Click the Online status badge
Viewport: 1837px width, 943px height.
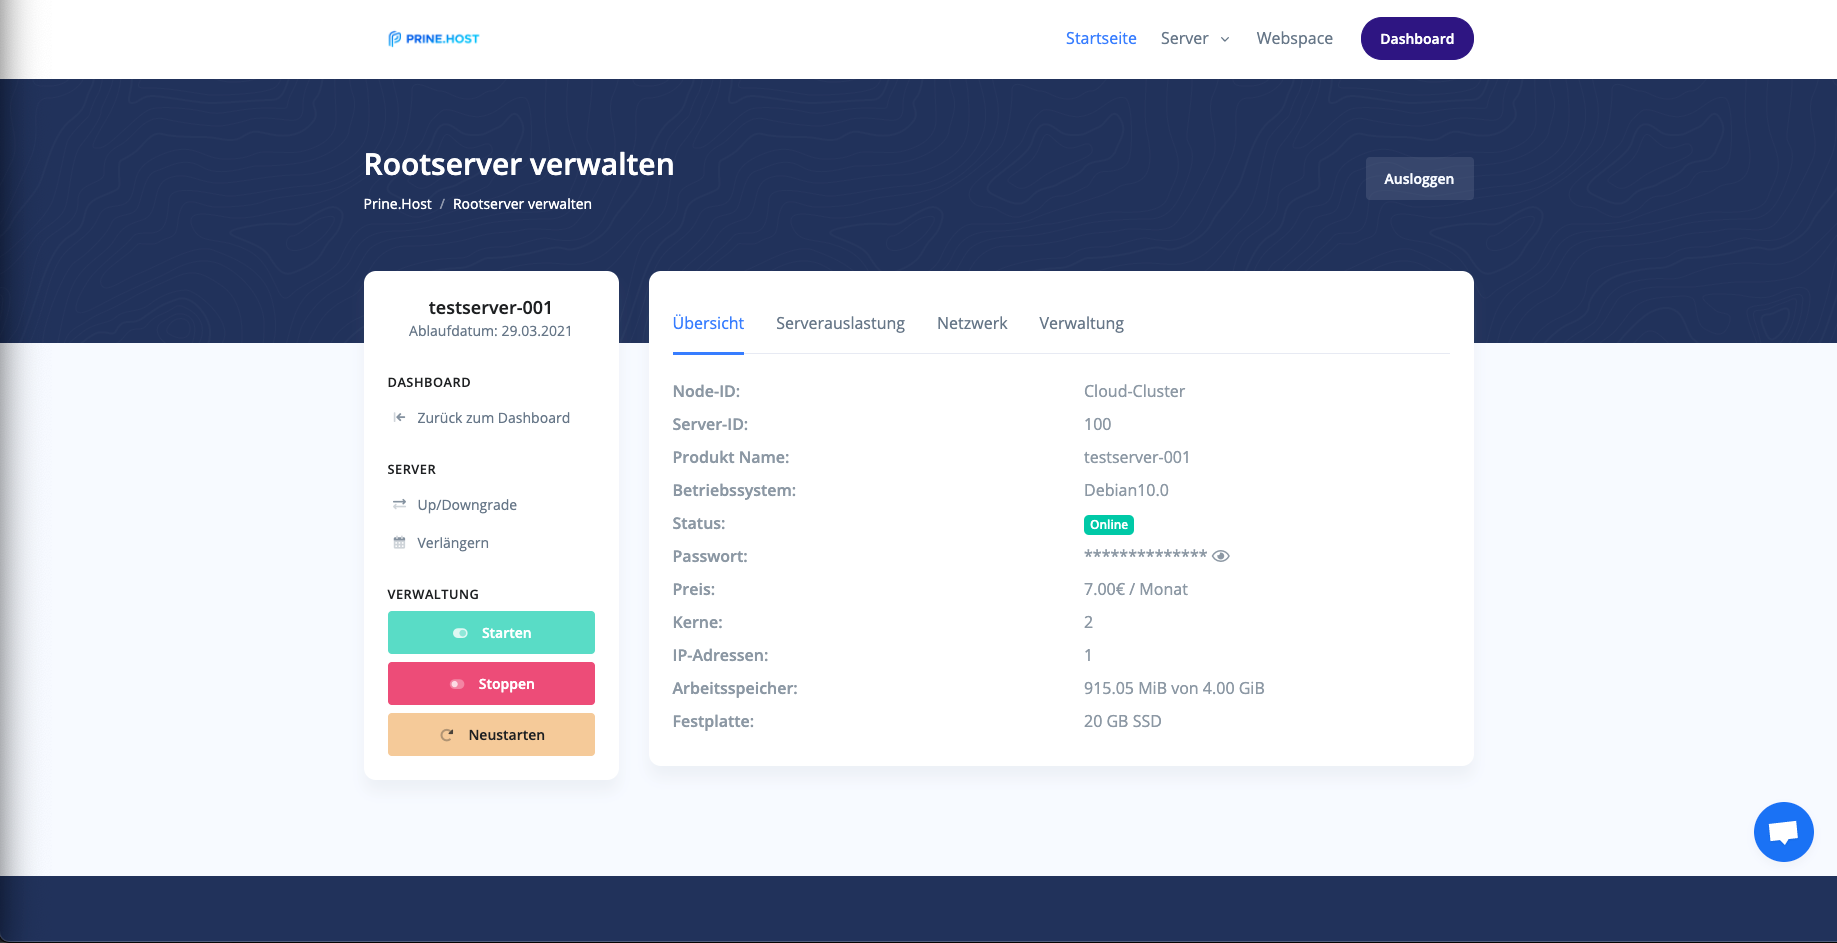1108,524
